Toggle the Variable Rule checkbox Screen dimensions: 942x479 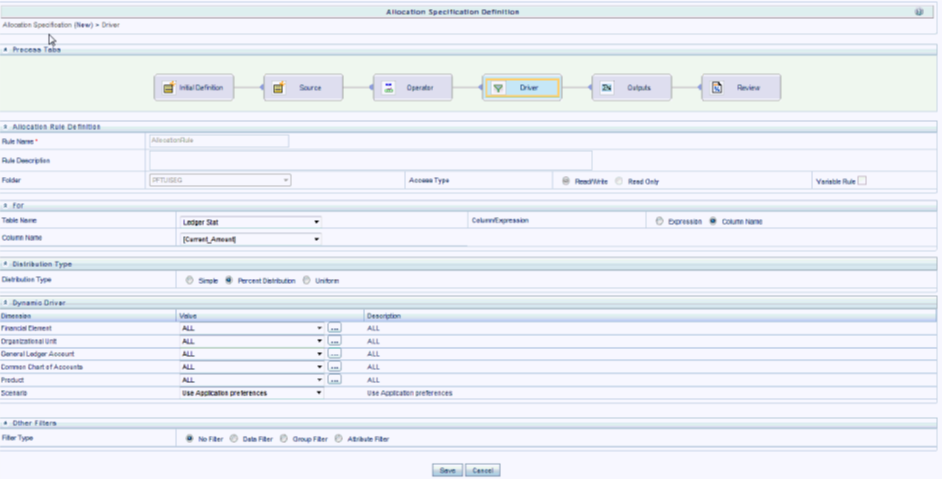pyautogui.click(x=862, y=180)
